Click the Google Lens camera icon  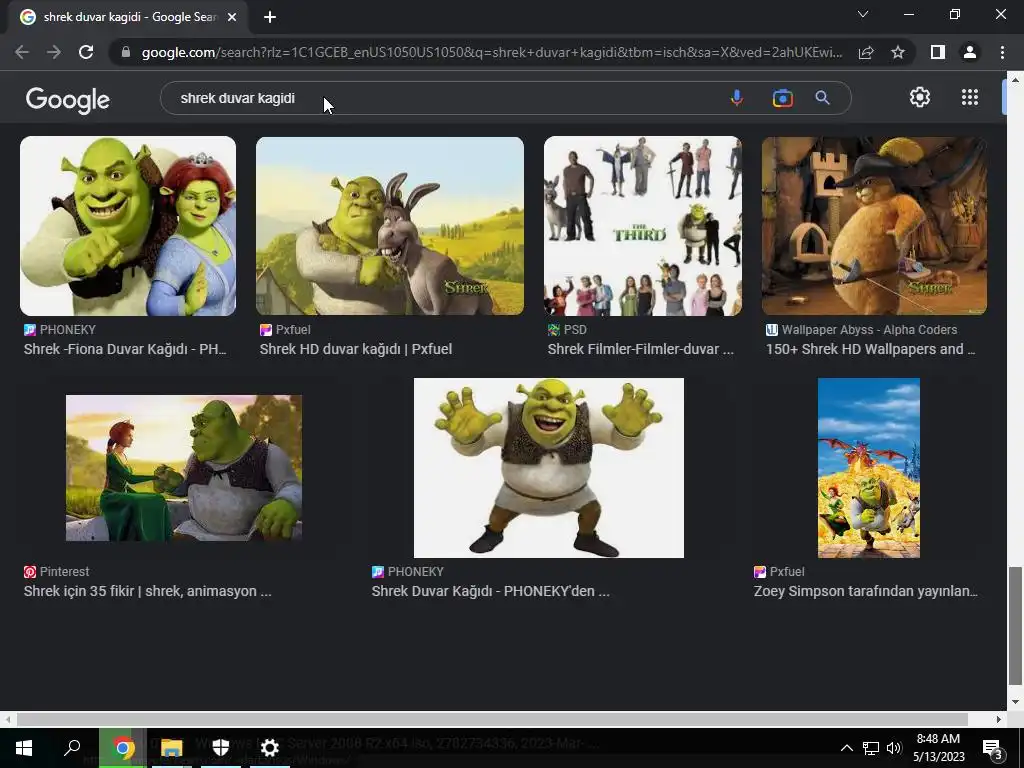coord(782,98)
